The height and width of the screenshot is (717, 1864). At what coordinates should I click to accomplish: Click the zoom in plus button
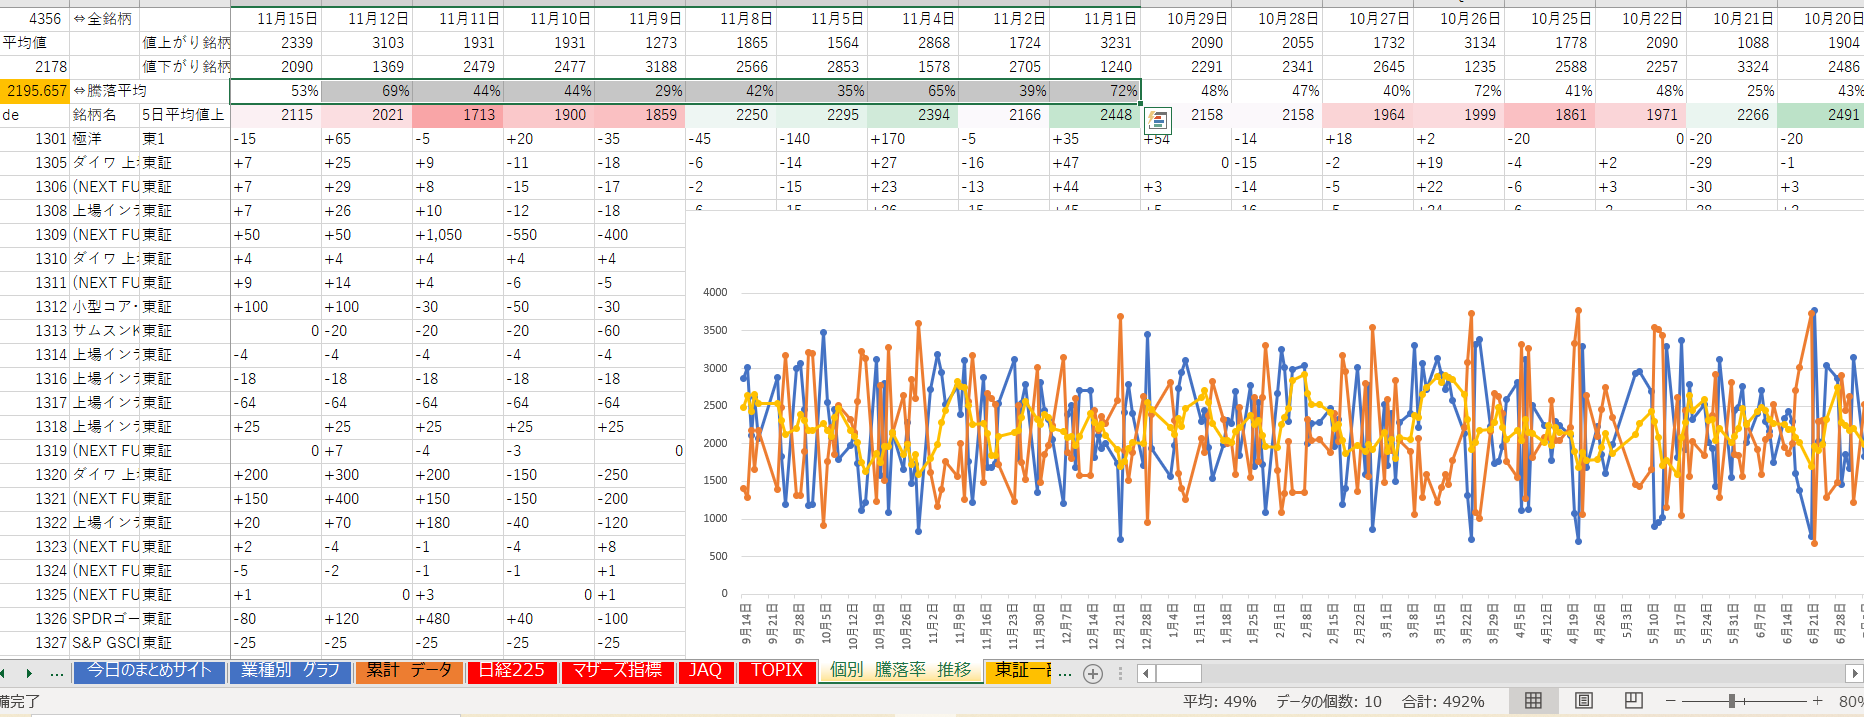pyautogui.click(x=1817, y=701)
